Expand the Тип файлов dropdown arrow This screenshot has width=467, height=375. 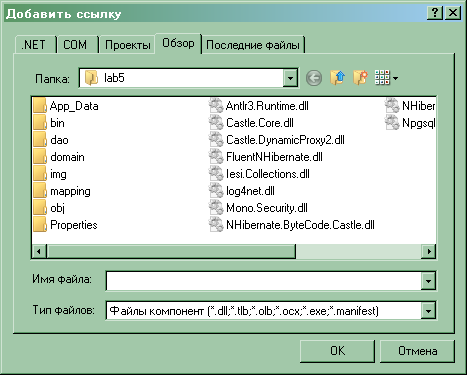click(428, 311)
